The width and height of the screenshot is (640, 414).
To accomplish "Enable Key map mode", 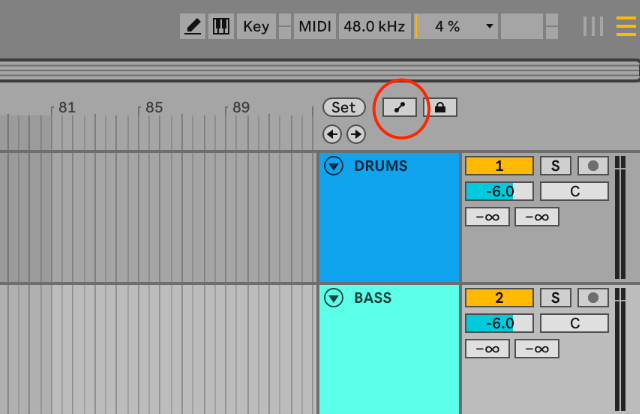I will tap(256, 26).
